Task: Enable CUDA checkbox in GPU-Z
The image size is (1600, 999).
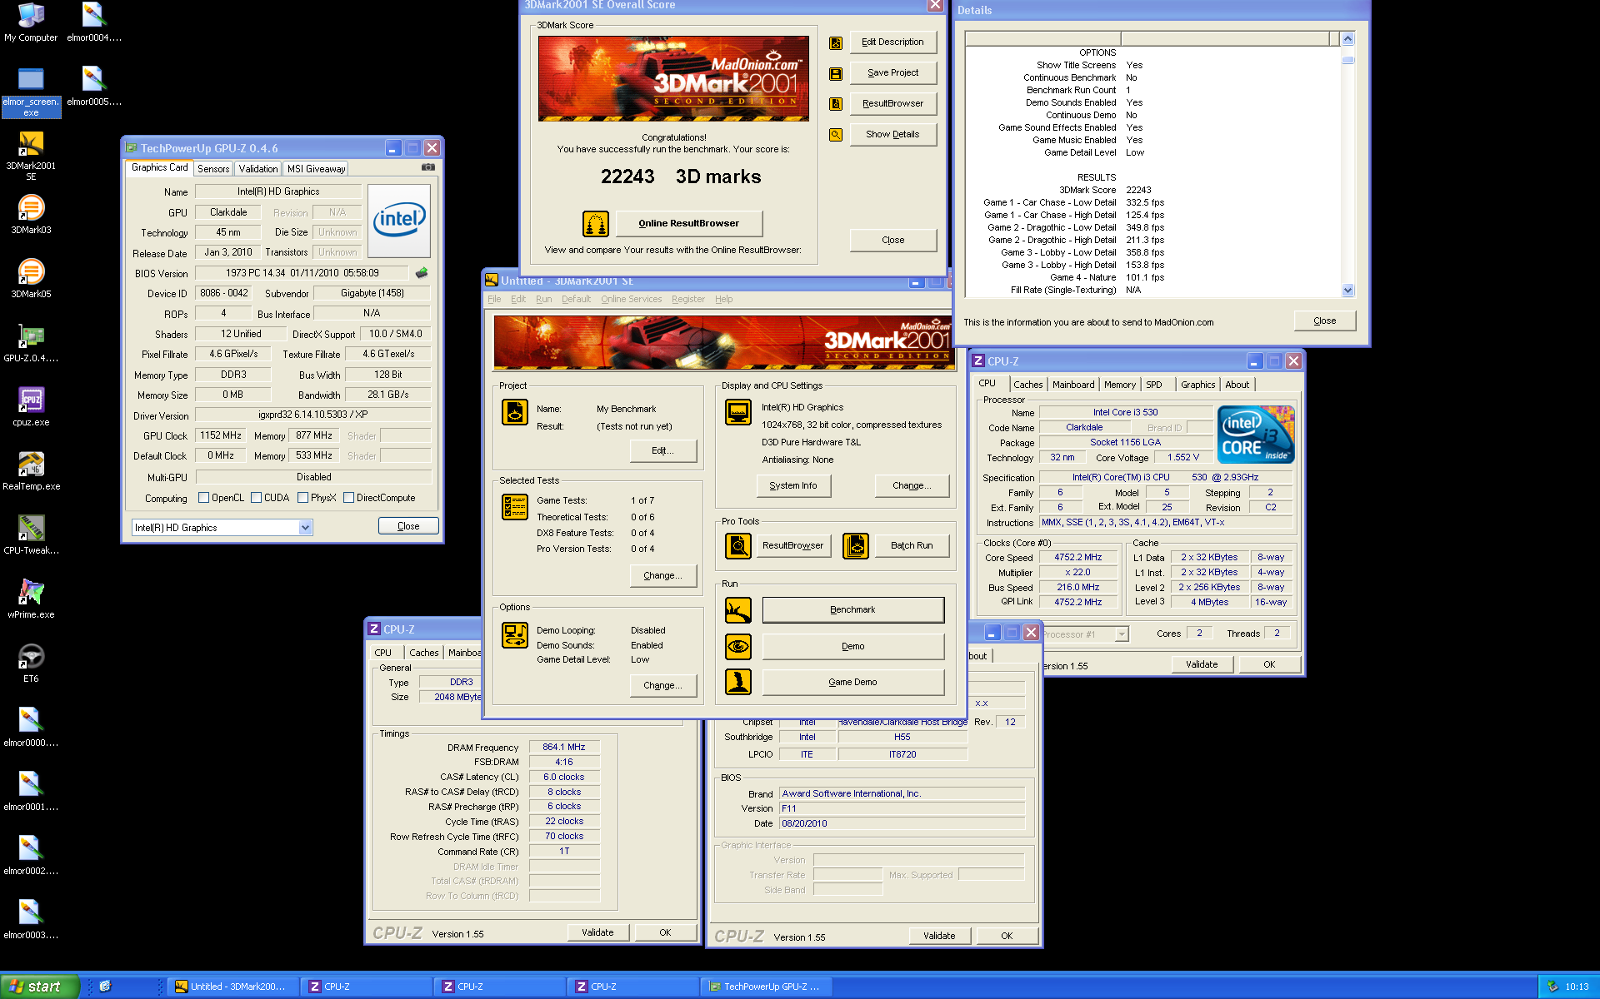Action: (257, 498)
